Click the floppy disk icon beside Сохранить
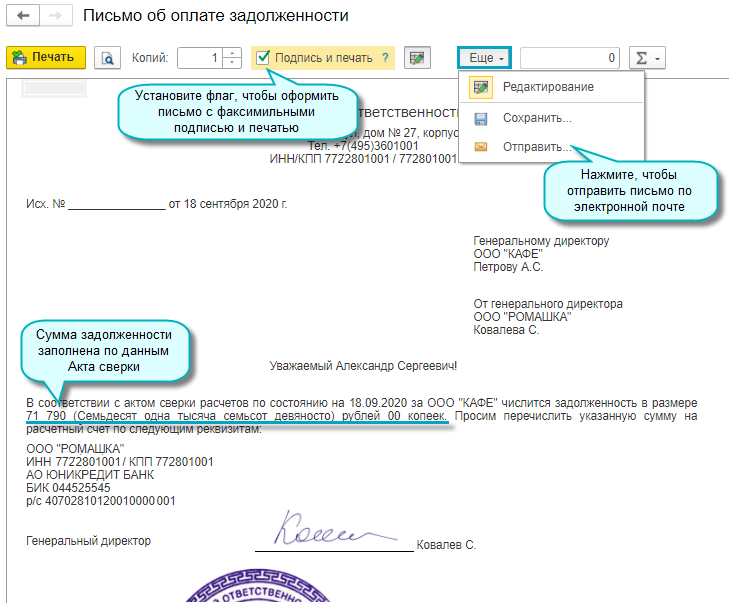The image size is (729, 603). click(481, 119)
